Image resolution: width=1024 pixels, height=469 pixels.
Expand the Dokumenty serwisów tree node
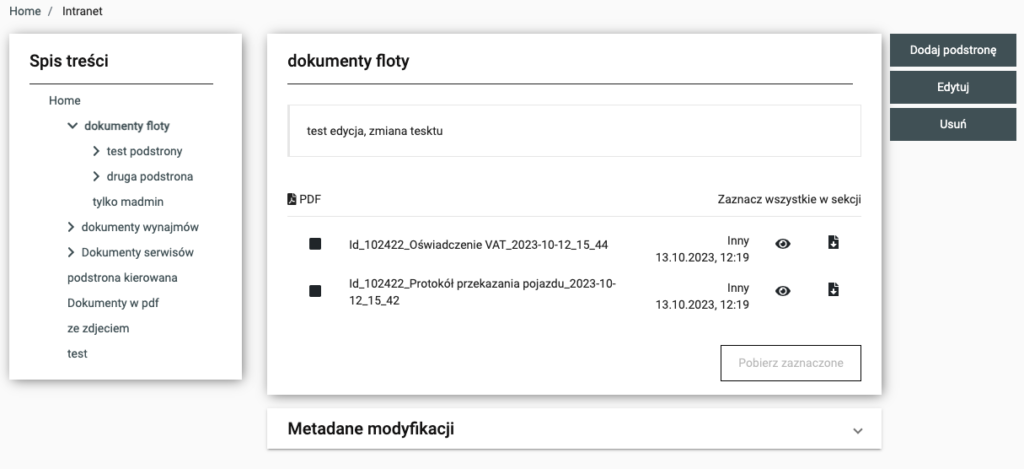click(x=72, y=252)
